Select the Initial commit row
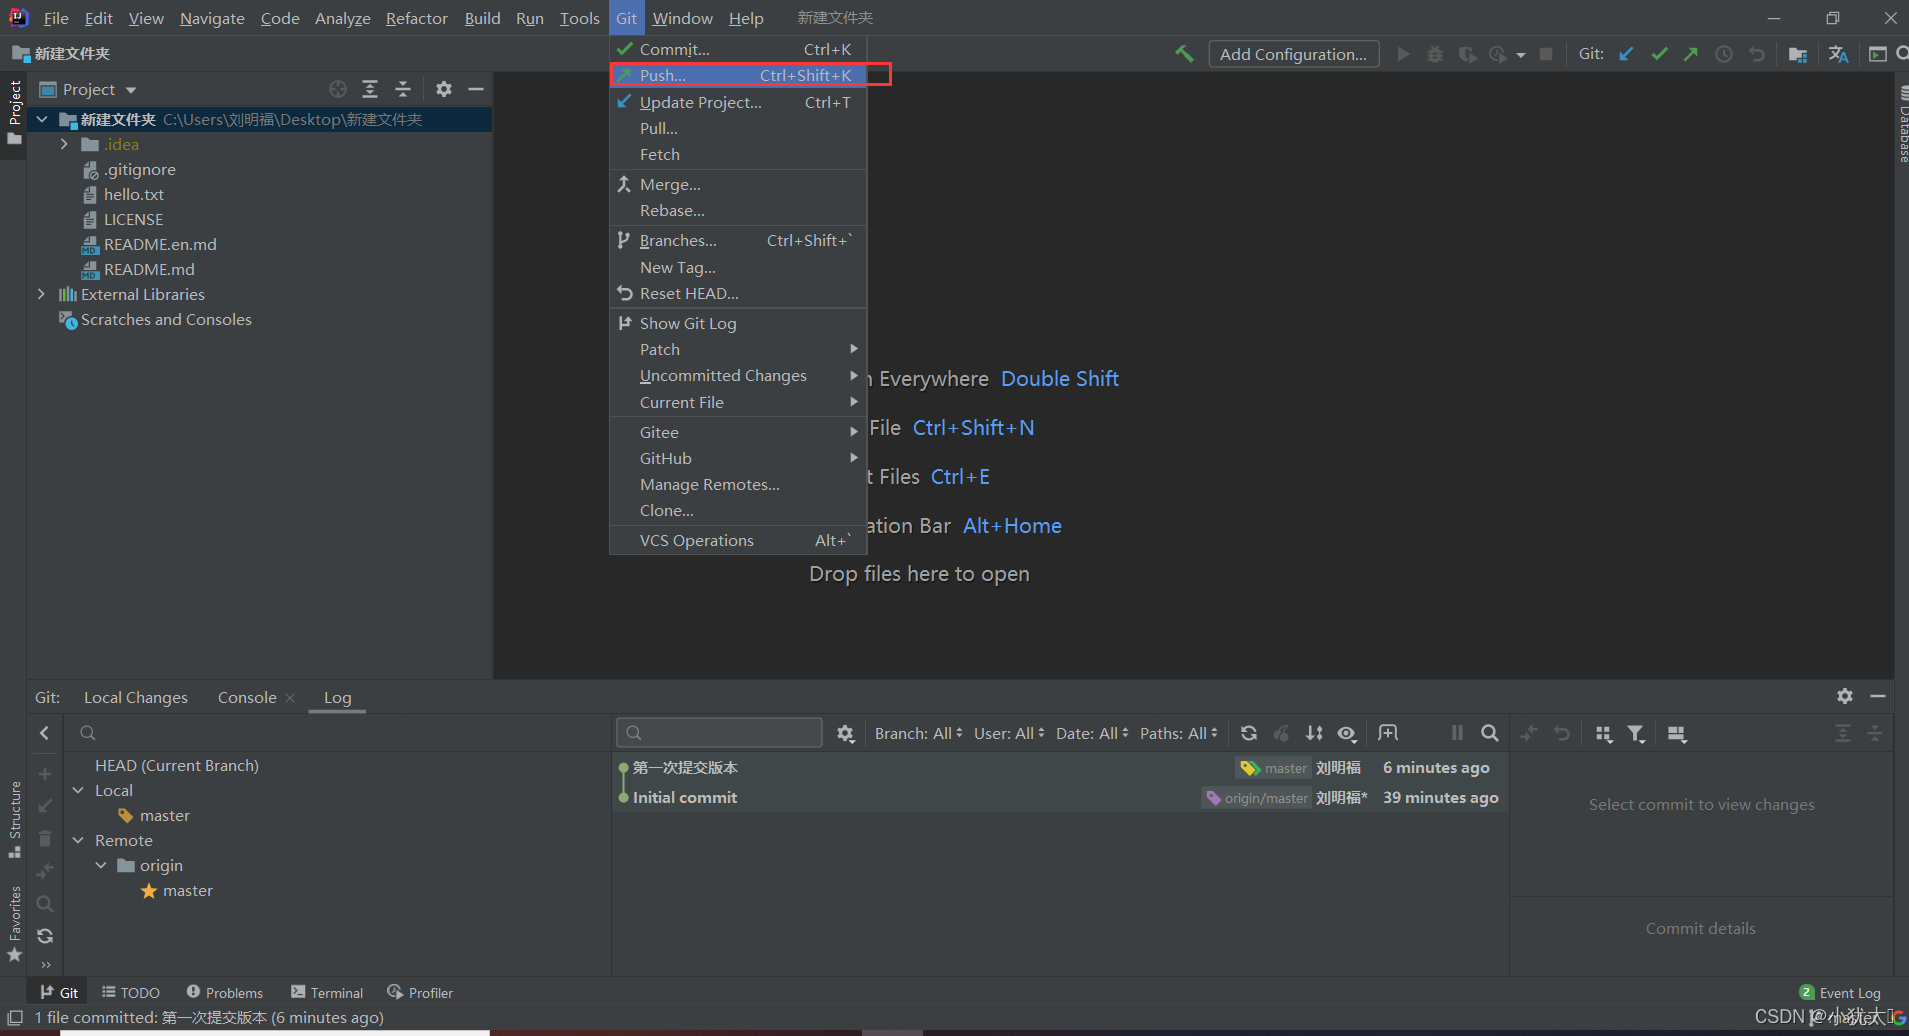The width and height of the screenshot is (1909, 1036). [x=1060, y=797]
